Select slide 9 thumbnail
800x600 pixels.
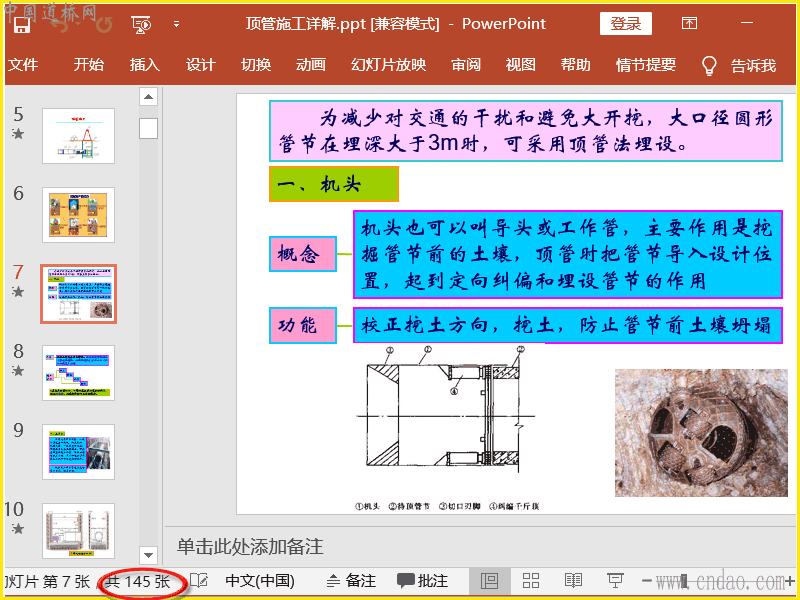pyautogui.click(x=79, y=452)
